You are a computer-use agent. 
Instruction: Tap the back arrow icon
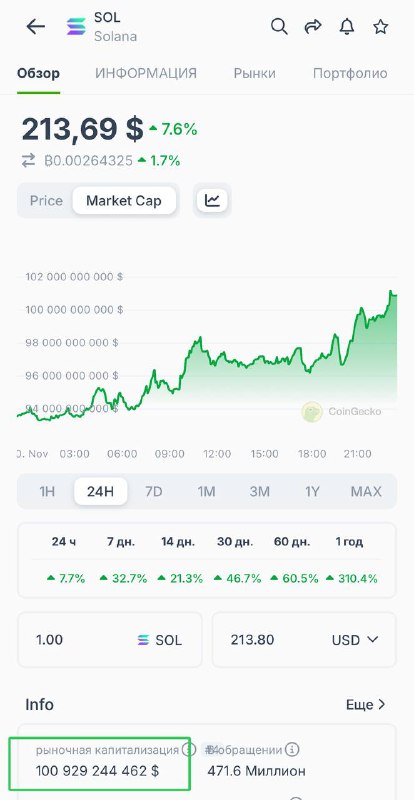[36, 27]
